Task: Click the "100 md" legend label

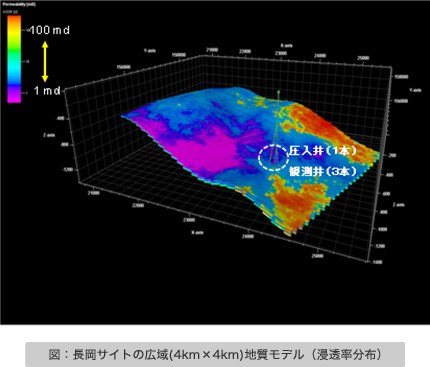Action: click(x=50, y=30)
